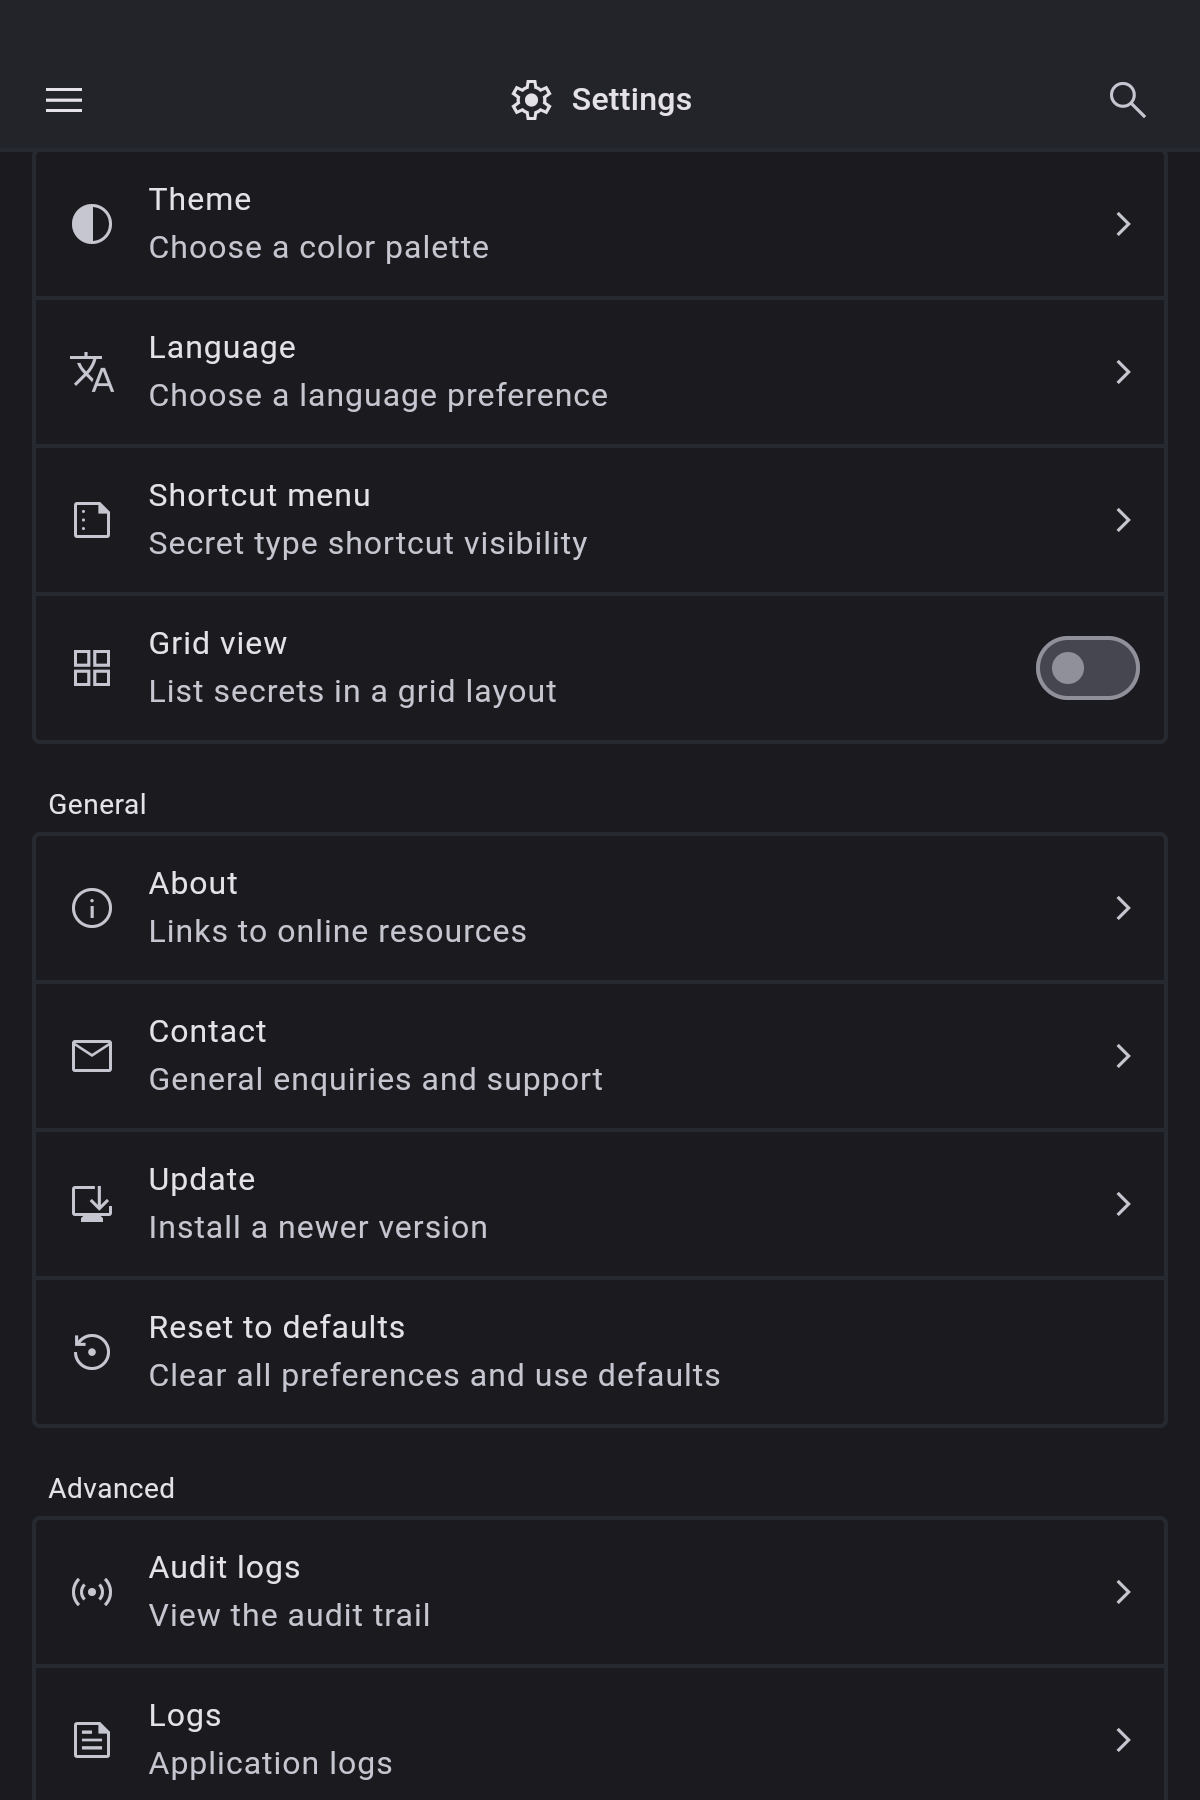
Task: Click the Update download icon
Action: click(92, 1204)
